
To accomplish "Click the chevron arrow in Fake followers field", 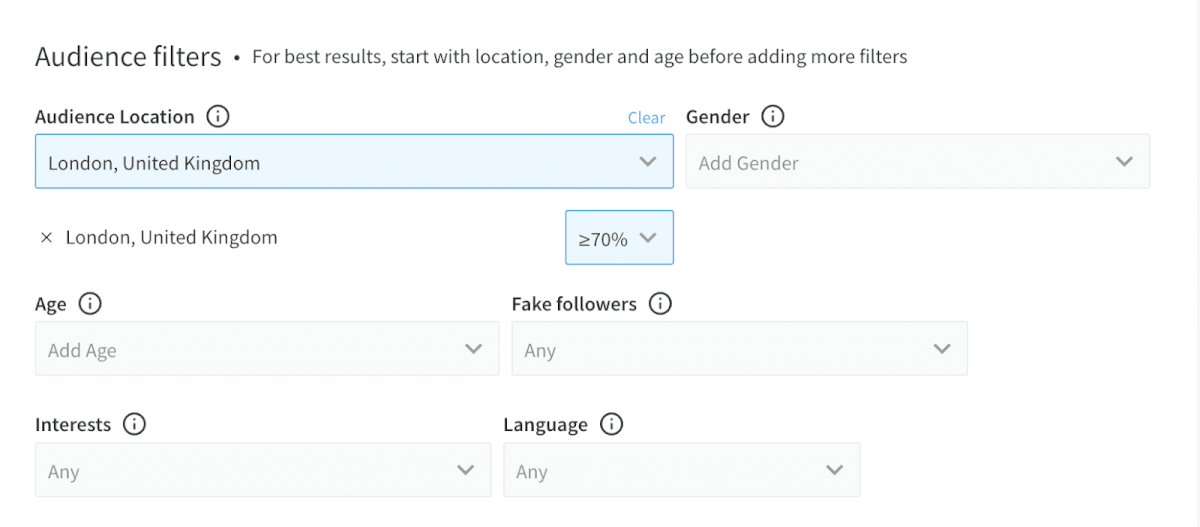I will coord(942,349).
